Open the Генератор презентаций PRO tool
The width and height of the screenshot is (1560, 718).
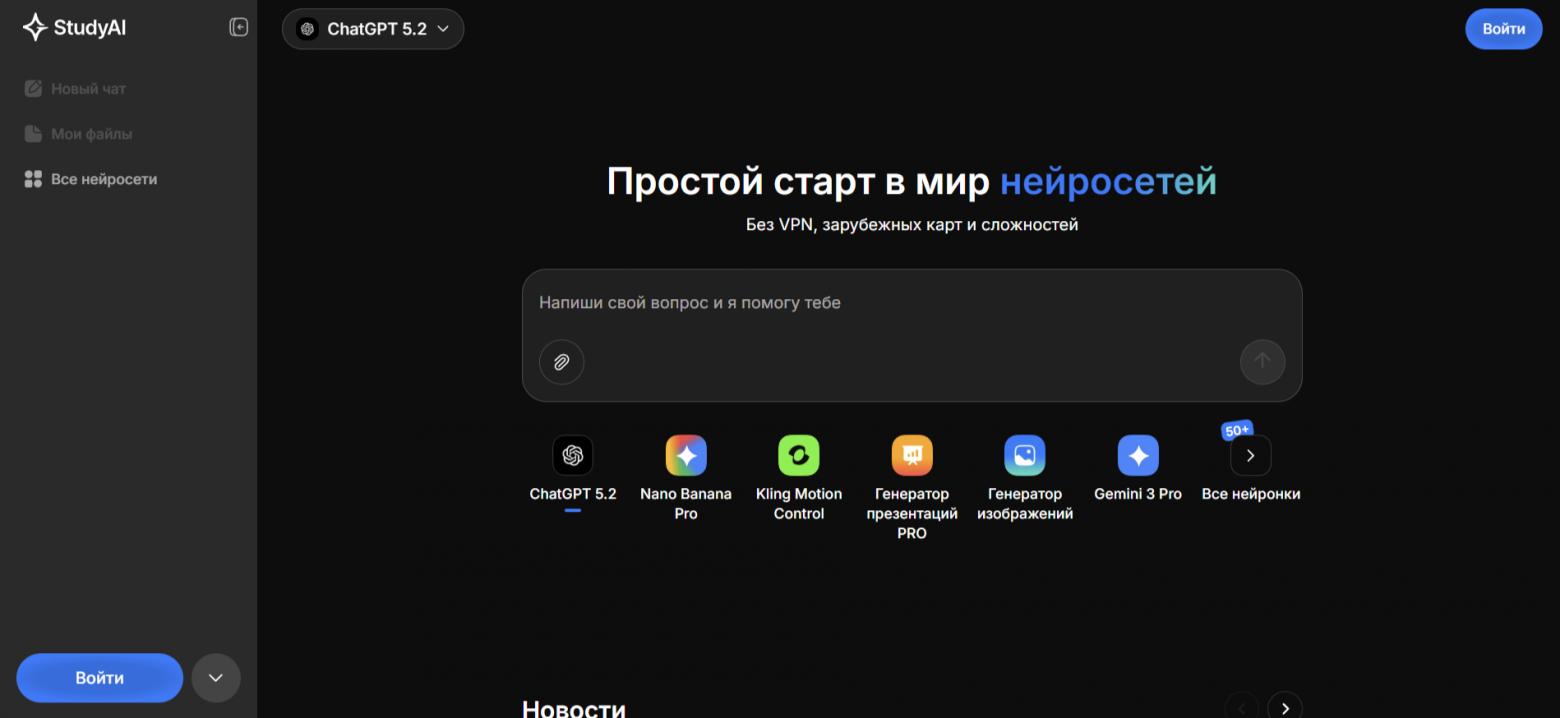[911, 455]
